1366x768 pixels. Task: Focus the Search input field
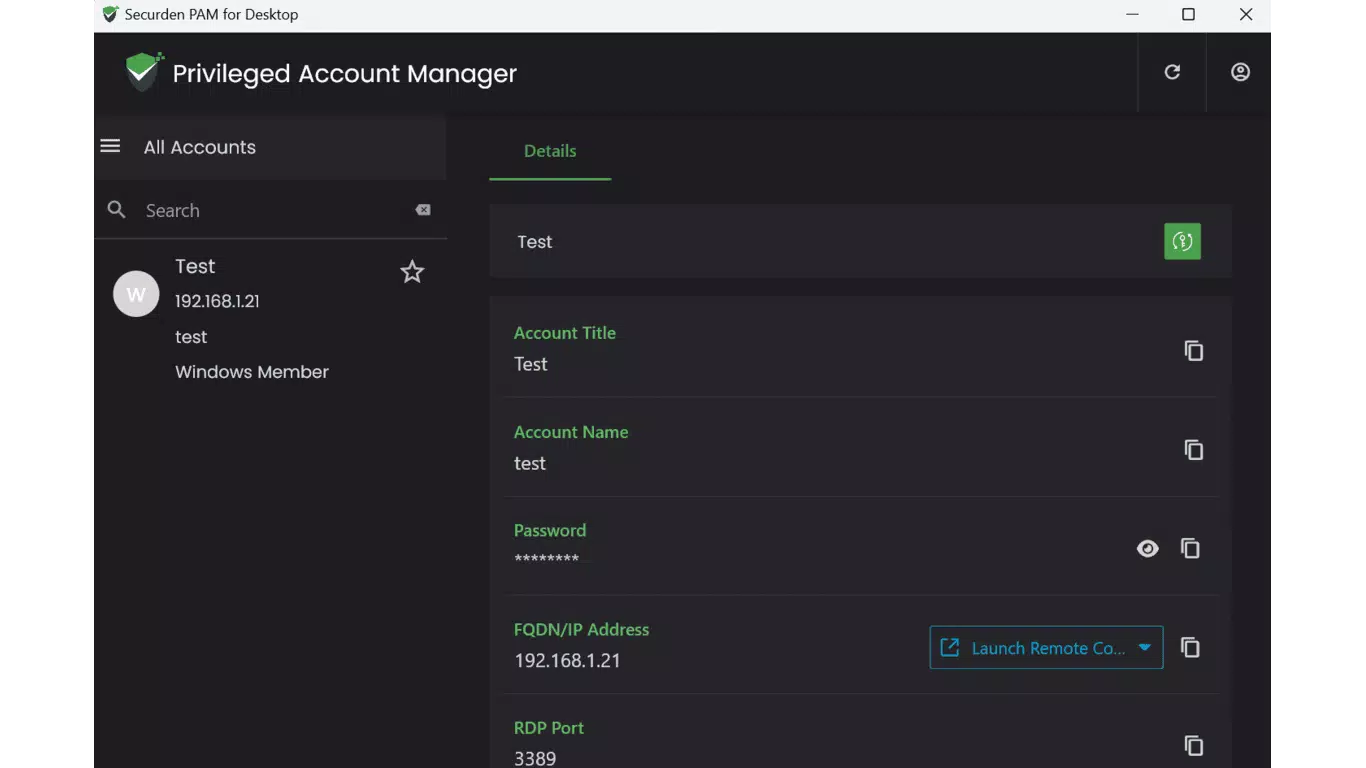tap(270, 210)
